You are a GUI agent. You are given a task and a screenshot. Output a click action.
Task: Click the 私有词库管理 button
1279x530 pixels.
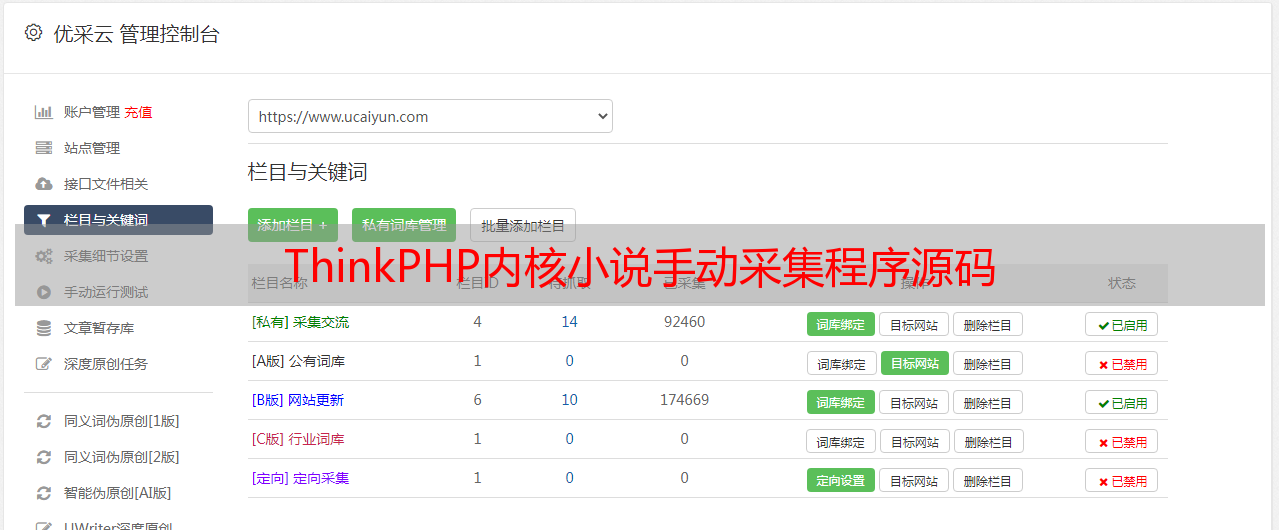coord(404,225)
